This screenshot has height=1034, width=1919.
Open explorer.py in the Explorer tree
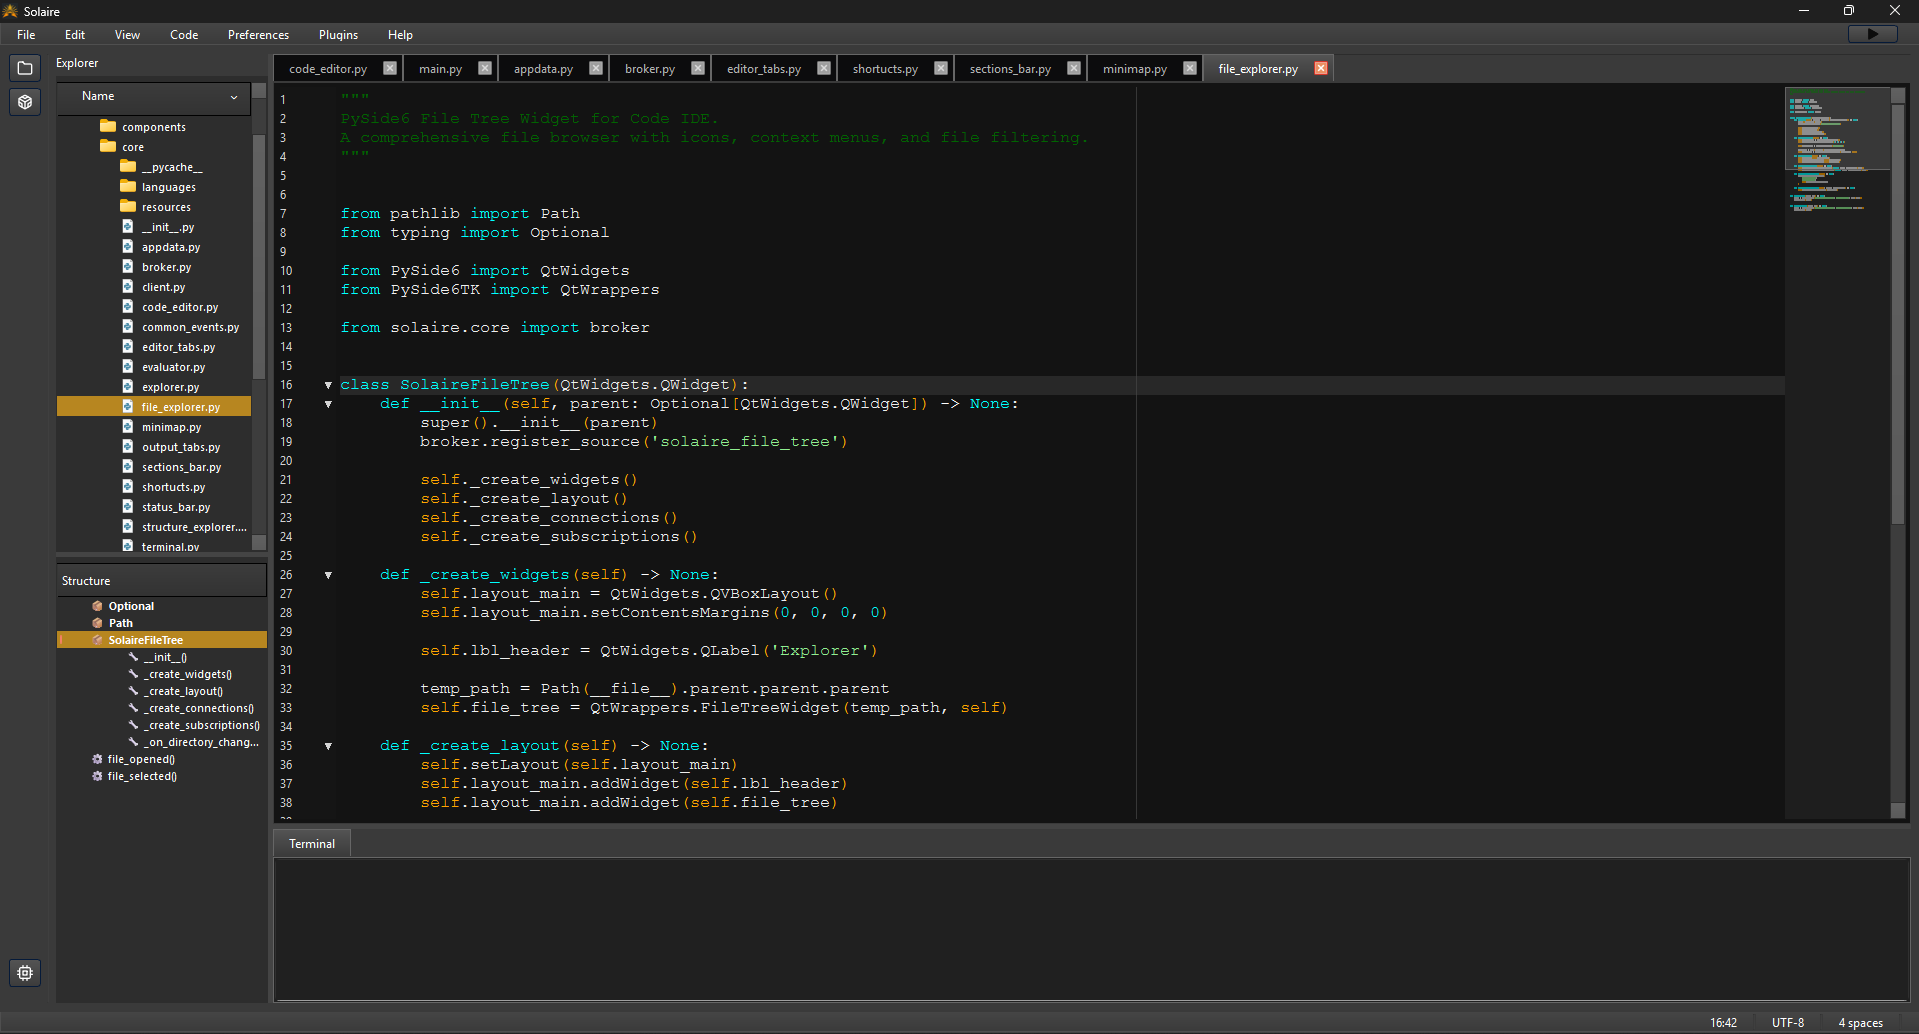pos(170,387)
